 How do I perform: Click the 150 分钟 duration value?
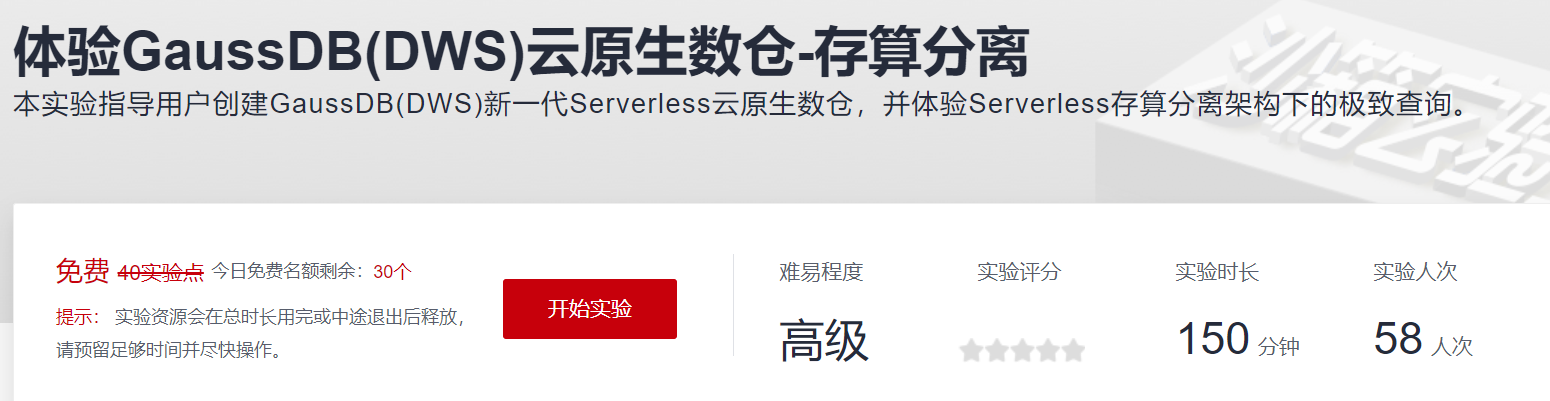tap(1238, 340)
